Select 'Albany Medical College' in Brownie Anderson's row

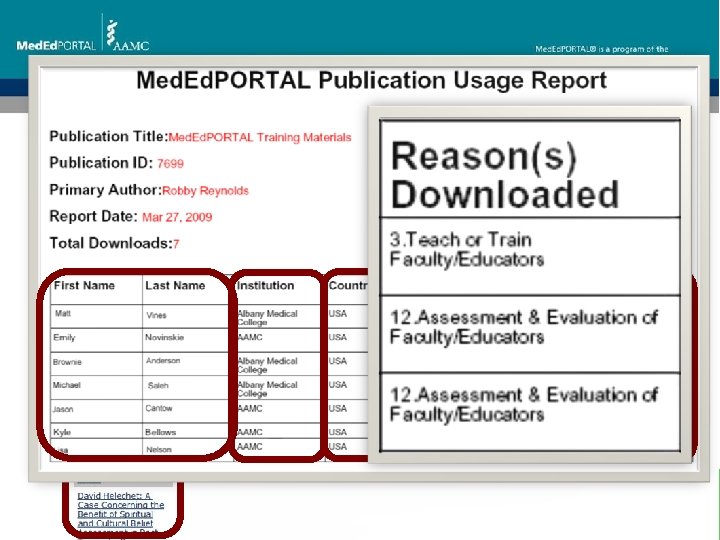point(267,365)
